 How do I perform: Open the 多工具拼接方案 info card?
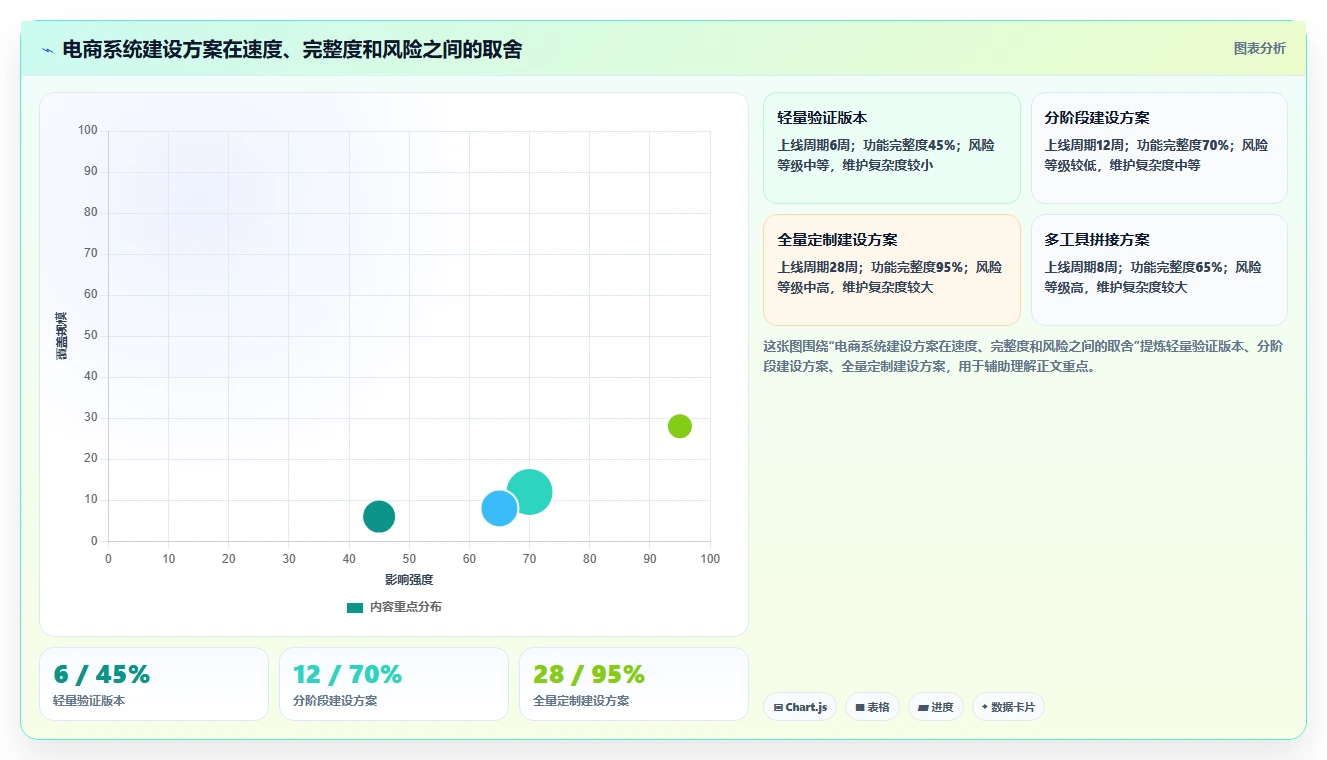coord(1159,270)
